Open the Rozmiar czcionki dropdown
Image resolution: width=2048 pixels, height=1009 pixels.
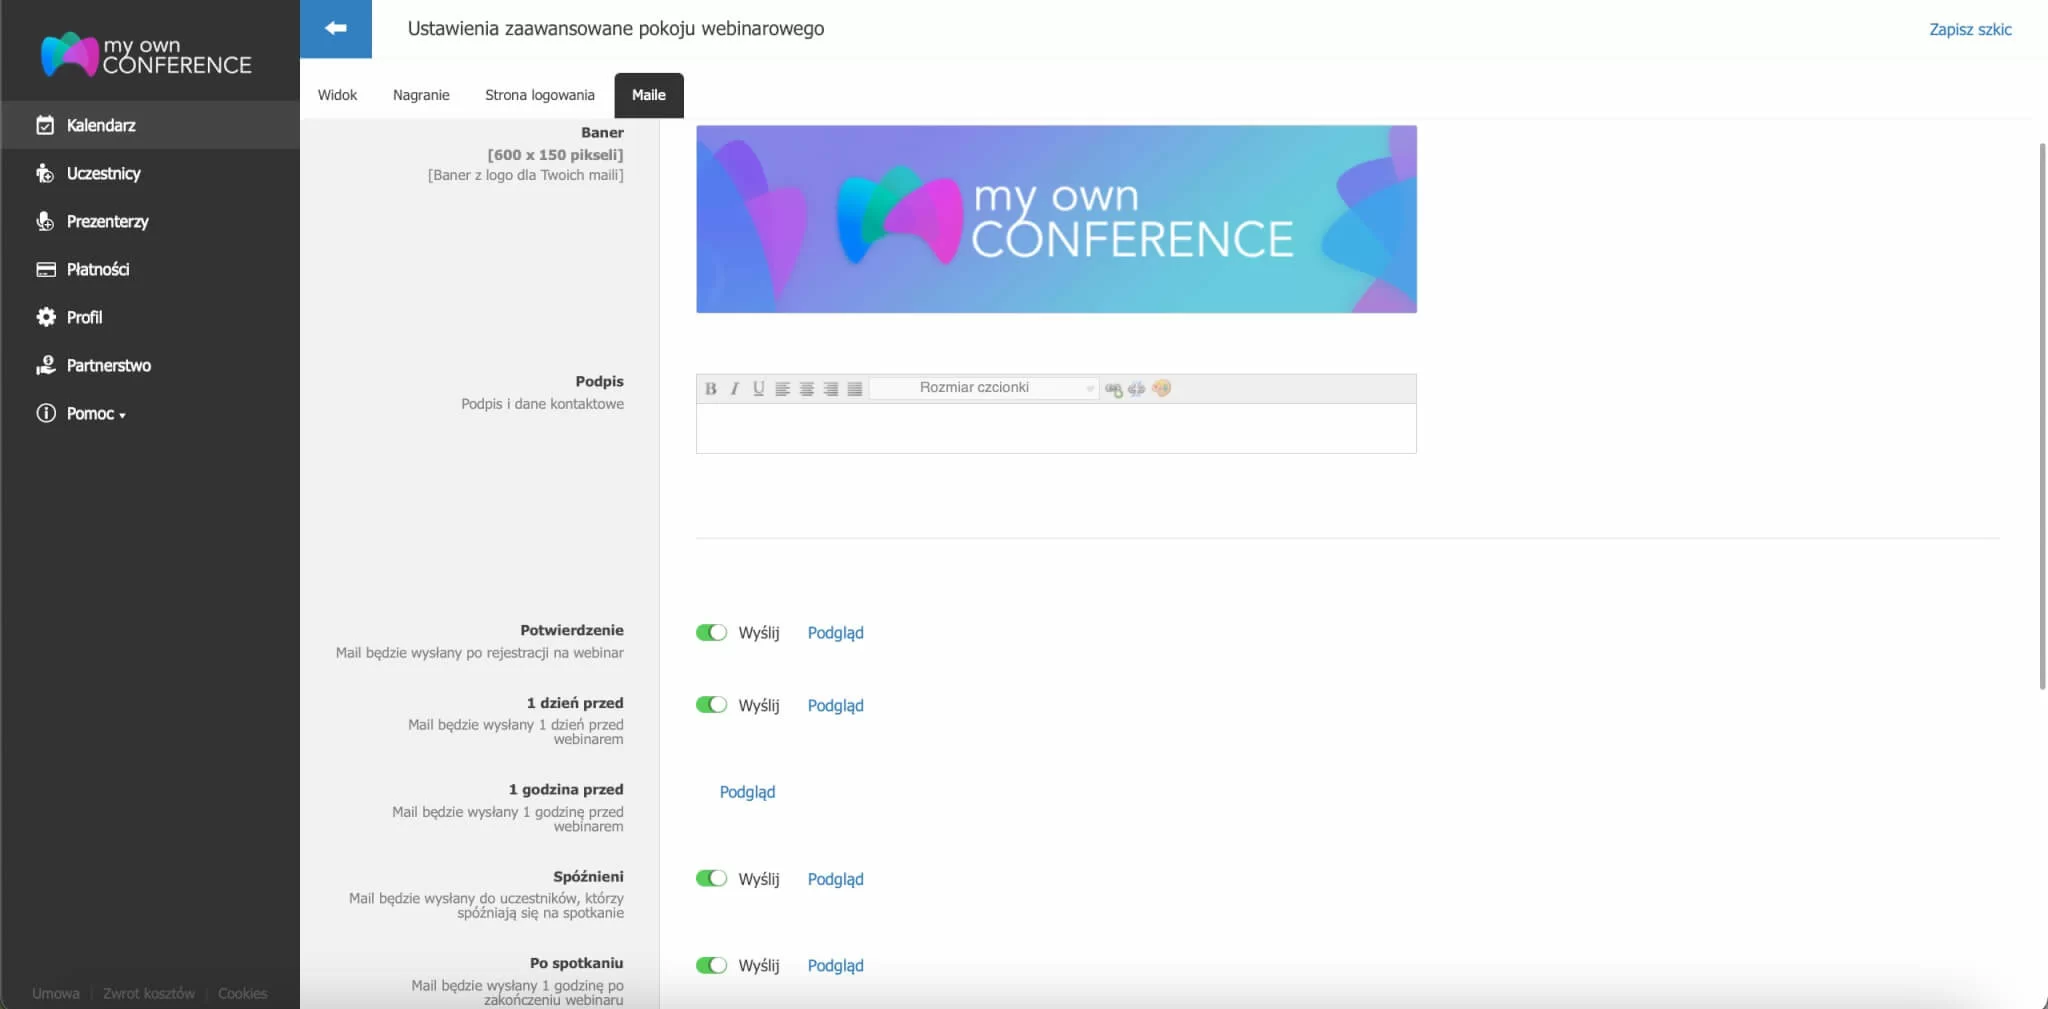click(984, 388)
